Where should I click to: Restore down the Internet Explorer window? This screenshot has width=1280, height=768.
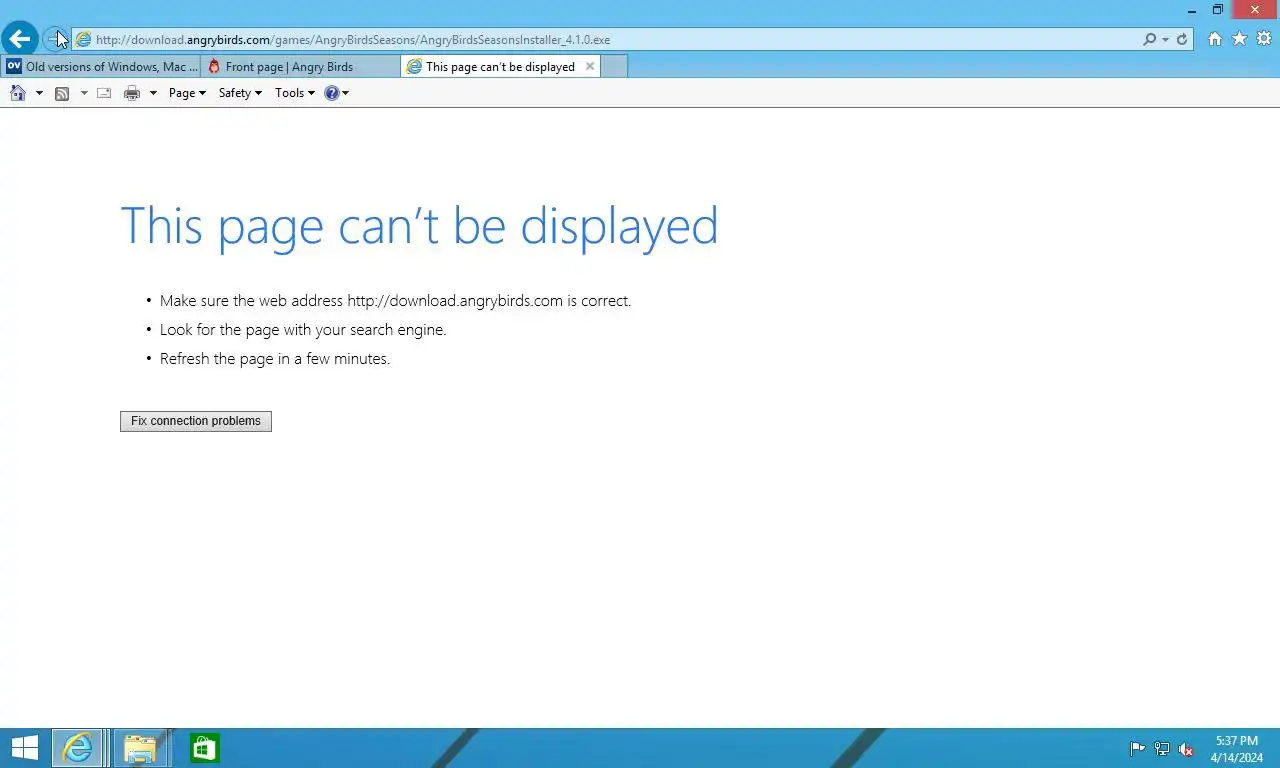tap(1218, 10)
